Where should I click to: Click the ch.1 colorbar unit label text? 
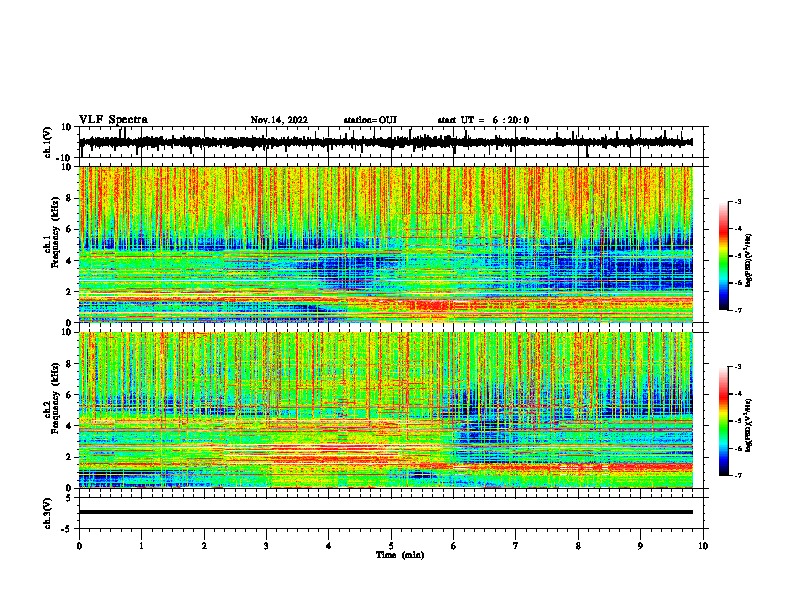[748, 260]
